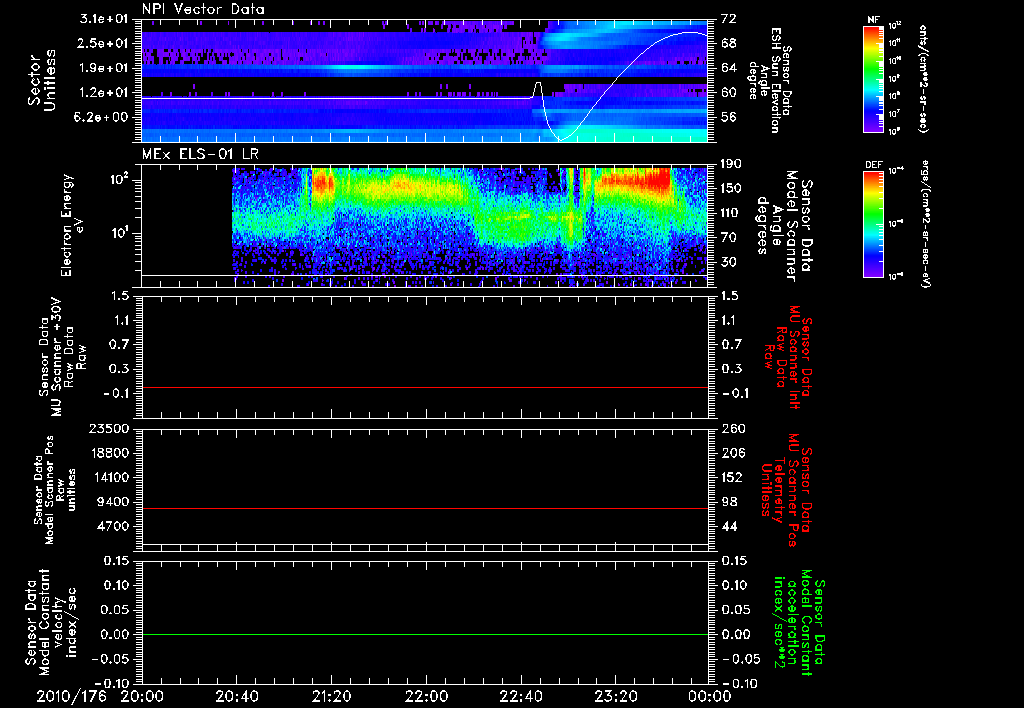The height and width of the screenshot is (708, 1024).
Task: Click the 21:20 time axis label
Action: coord(332,696)
